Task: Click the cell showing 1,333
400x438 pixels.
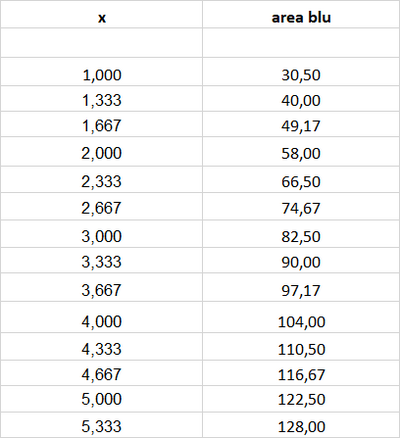Action: click(101, 99)
